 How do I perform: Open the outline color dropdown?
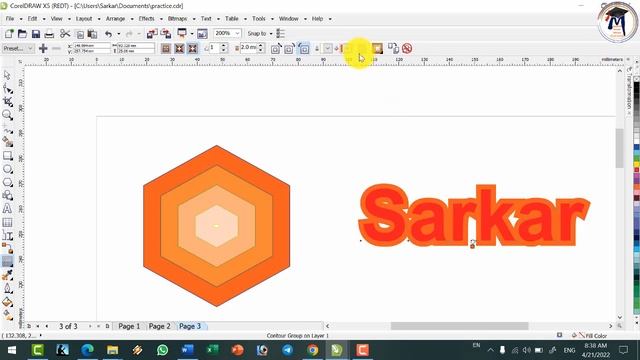[x=328, y=49]
